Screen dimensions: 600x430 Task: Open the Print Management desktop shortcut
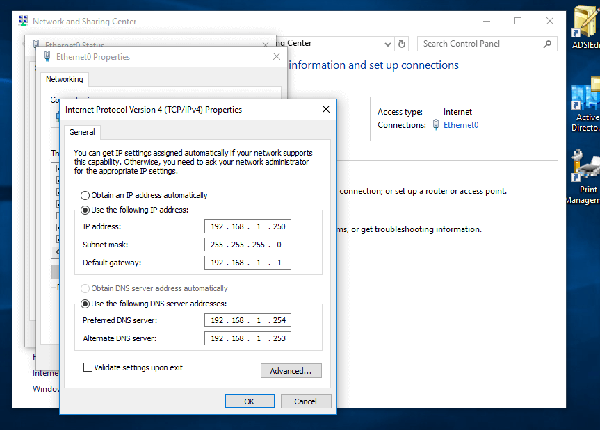584,177
